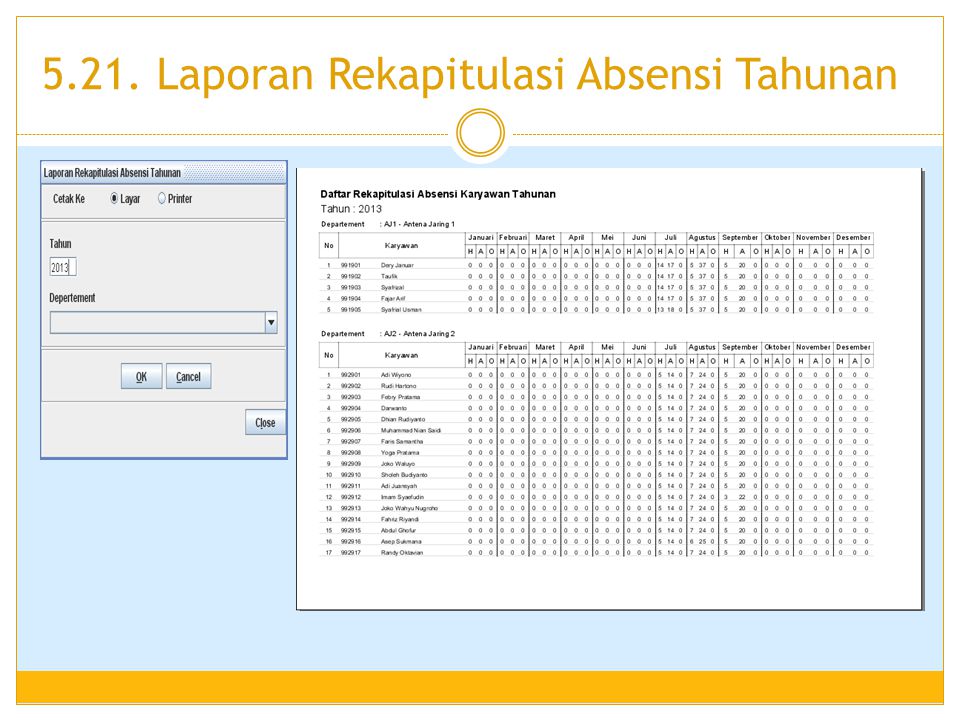Click Januari column header in AJ1 table
This screenshot has height=720, width=960.
(x=481, y=237)
